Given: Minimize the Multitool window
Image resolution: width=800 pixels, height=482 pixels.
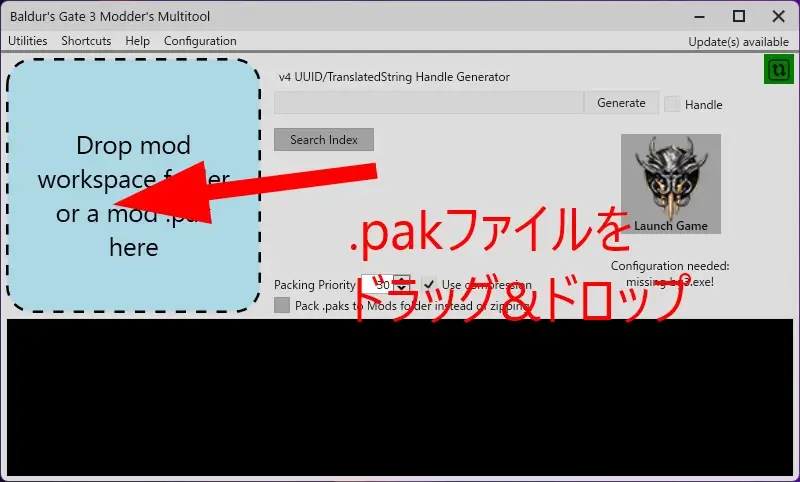Looking at the screenshot, I should pyautogui.click(x=699, y=16).
